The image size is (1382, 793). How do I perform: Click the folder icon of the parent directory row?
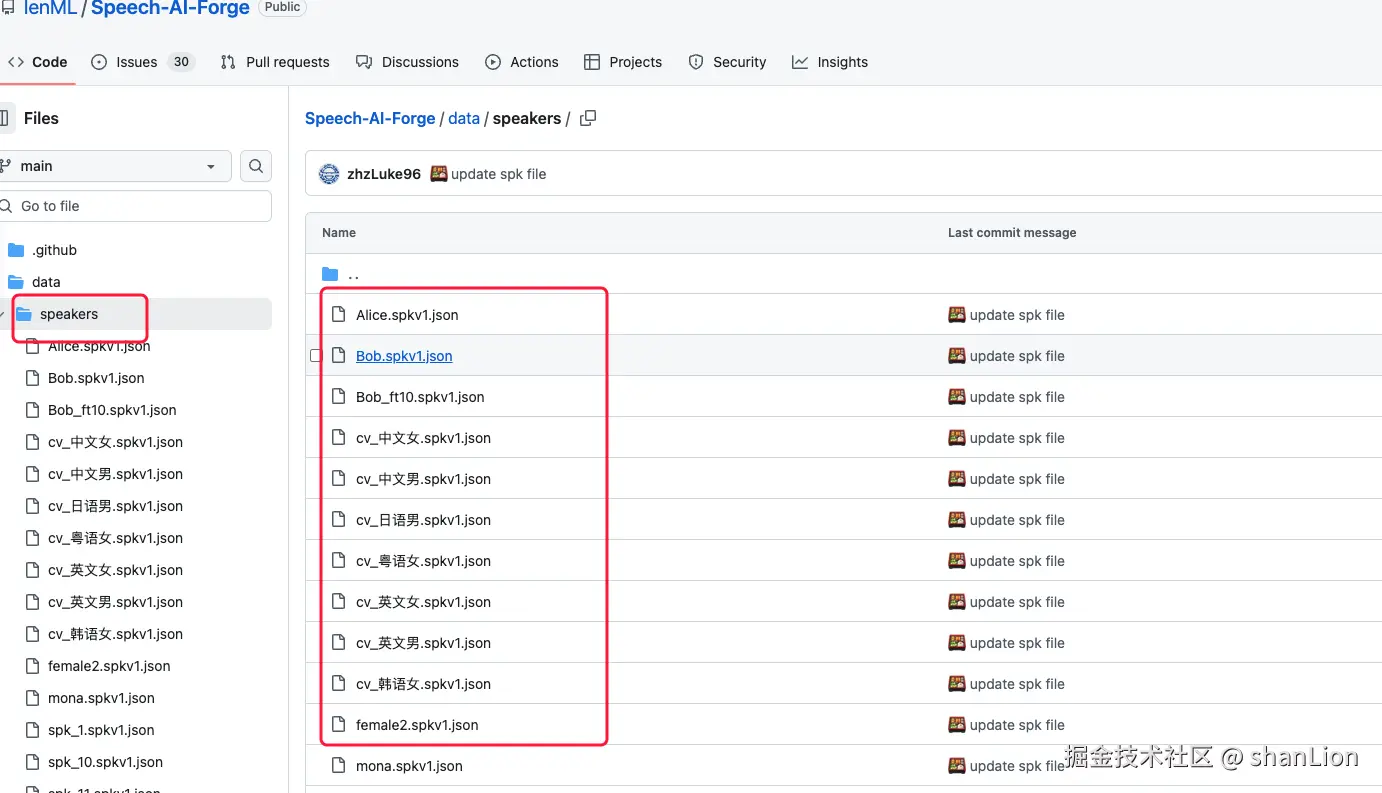point(330,274)
